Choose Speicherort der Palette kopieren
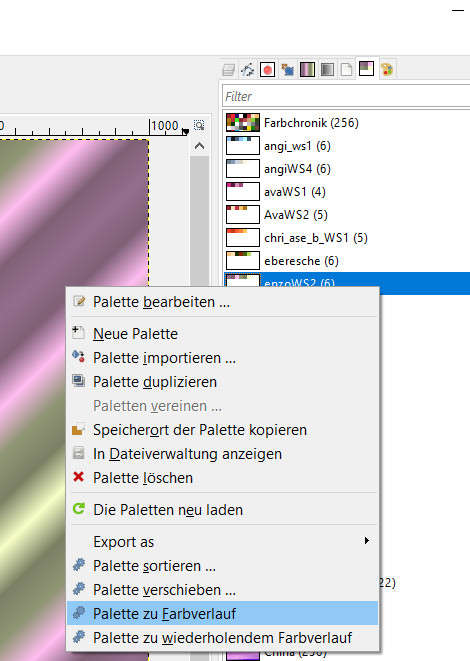Image resolution: width=470 pixels, height=661 pixels. [x=222, y=430]
